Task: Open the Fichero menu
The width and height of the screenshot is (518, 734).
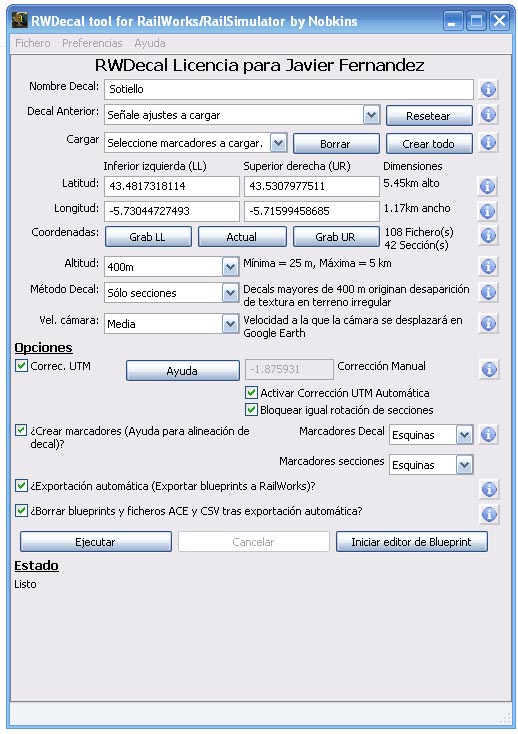Action: (33, 43)
